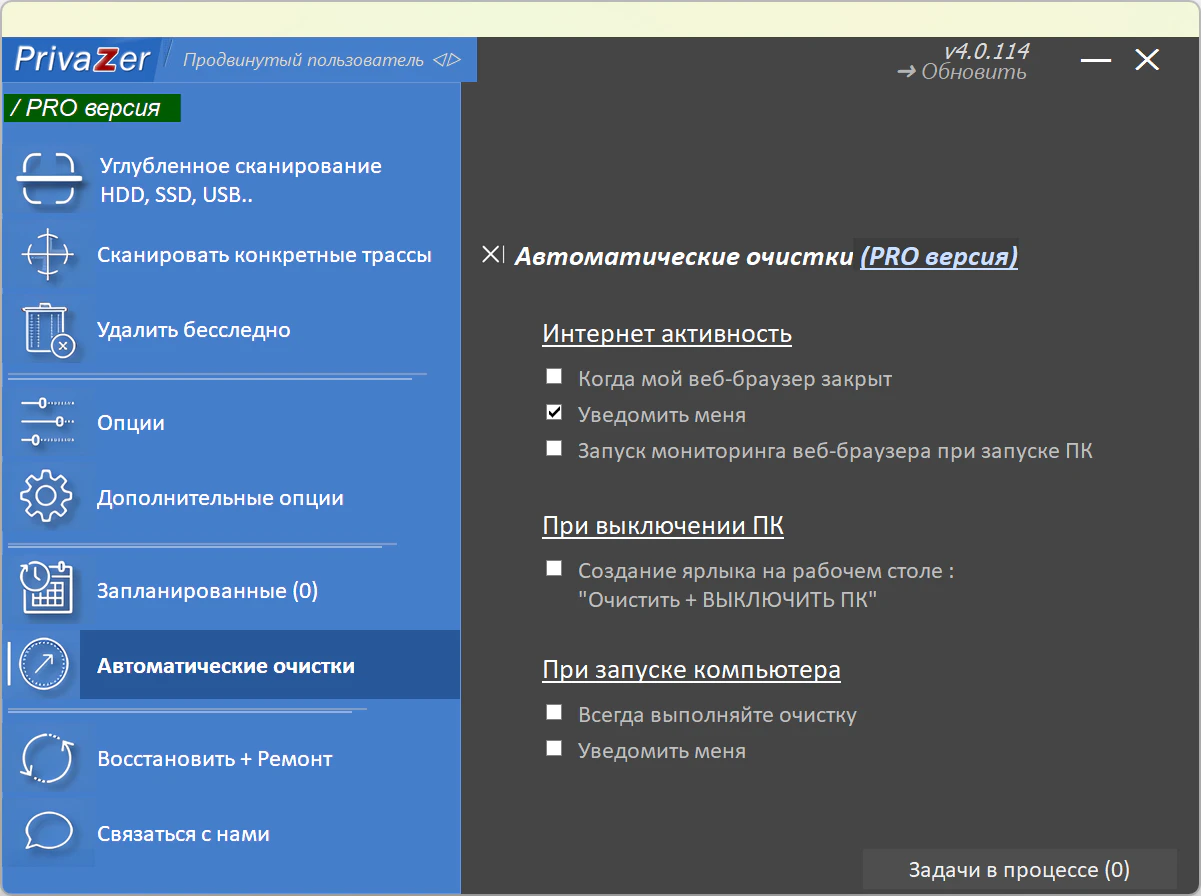Click the green '/ PRO версия' badge
Viewport: 1201px width, 896px height.
[x=92, y=108]
